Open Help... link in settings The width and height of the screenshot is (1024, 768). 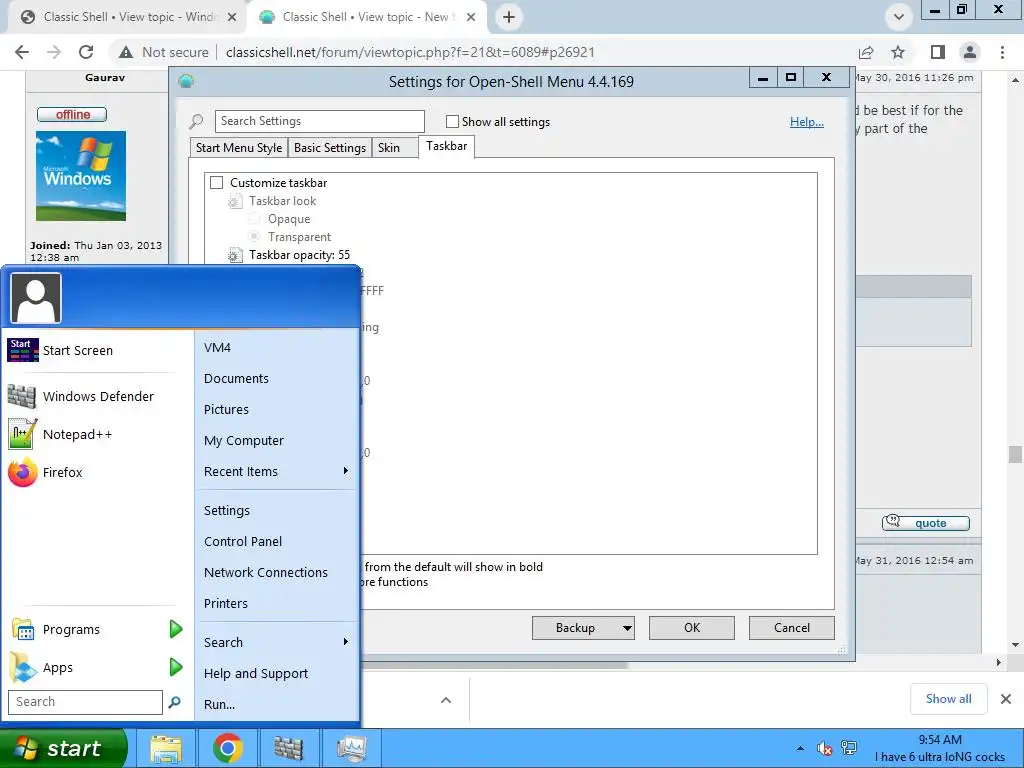tap(807, 122)
